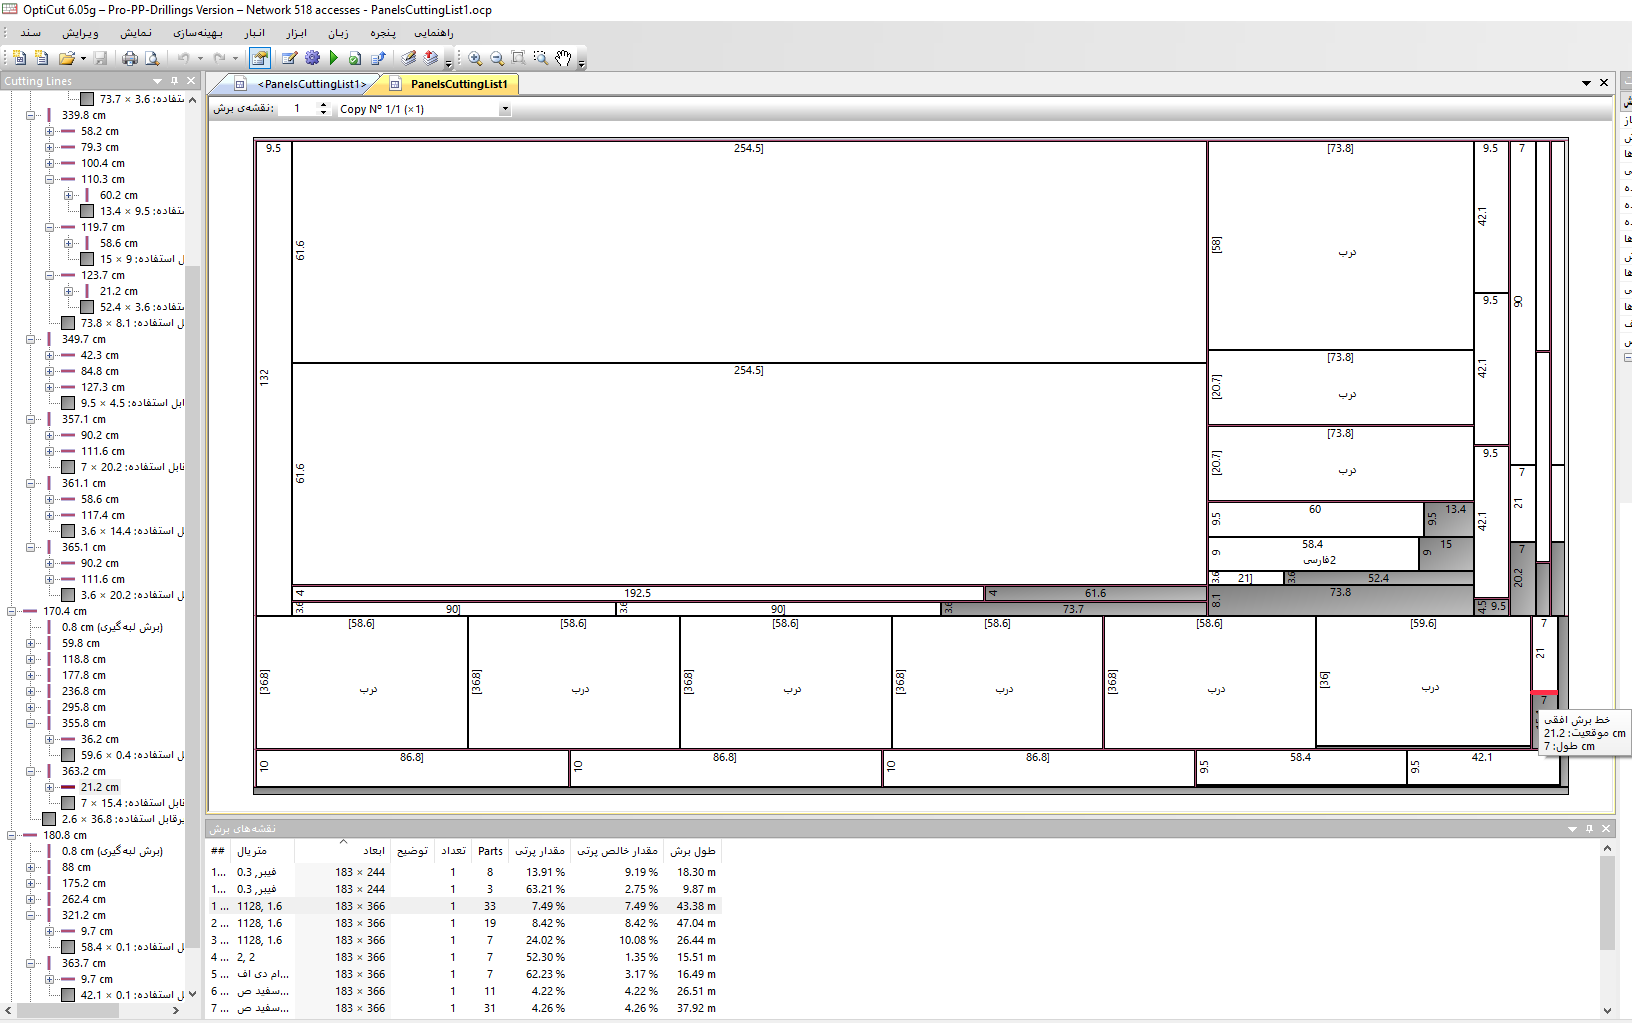Expand the 59.8 cm cutting line
Viewport: 1632px width, 1023px height.
[31, 643]
